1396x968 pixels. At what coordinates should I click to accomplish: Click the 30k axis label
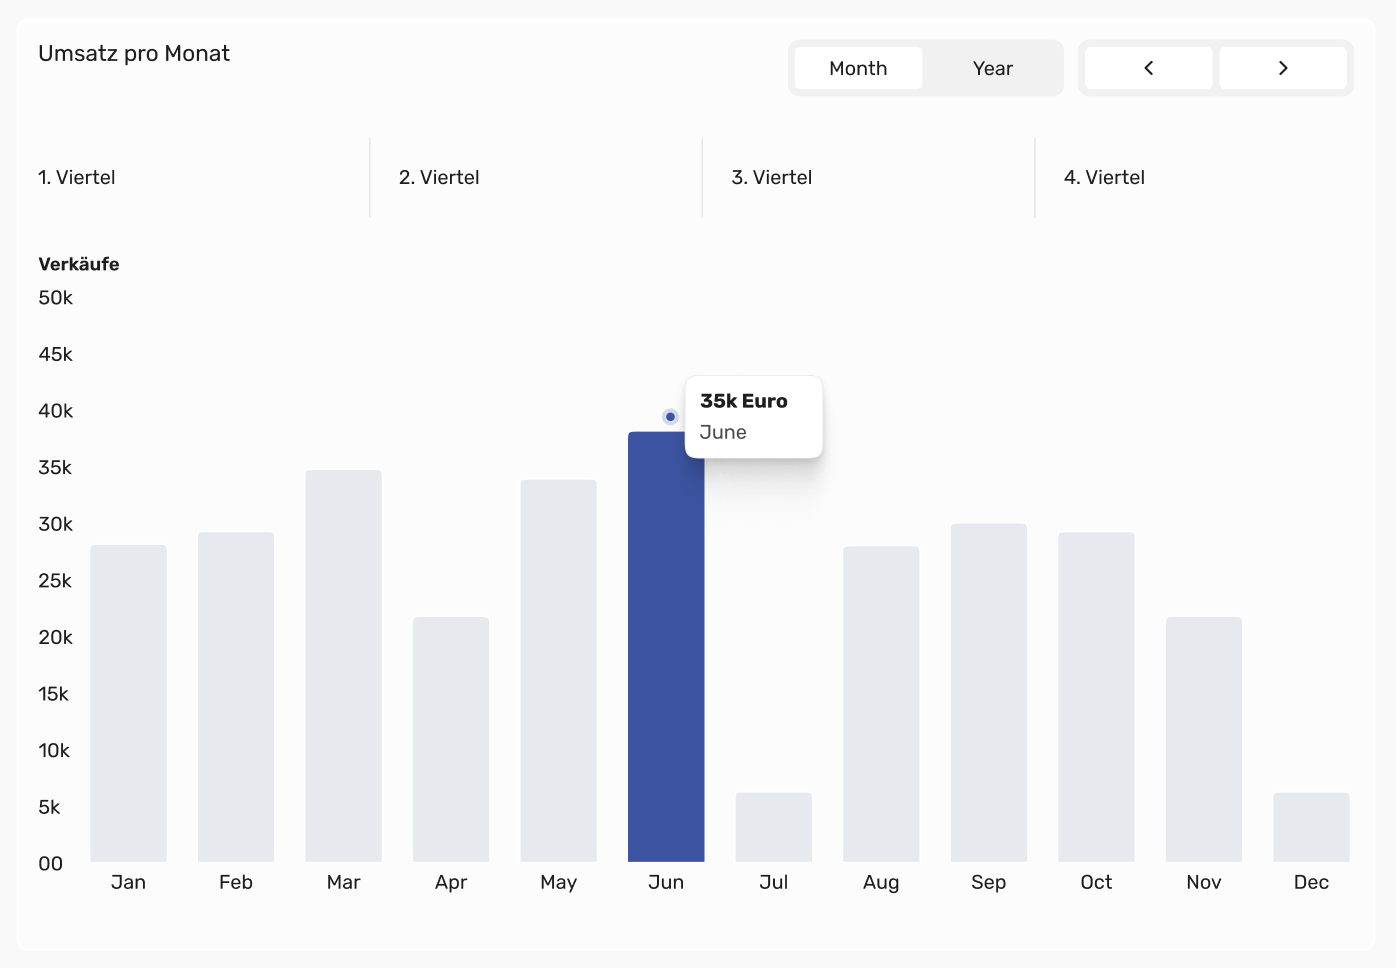click(56, 524)
